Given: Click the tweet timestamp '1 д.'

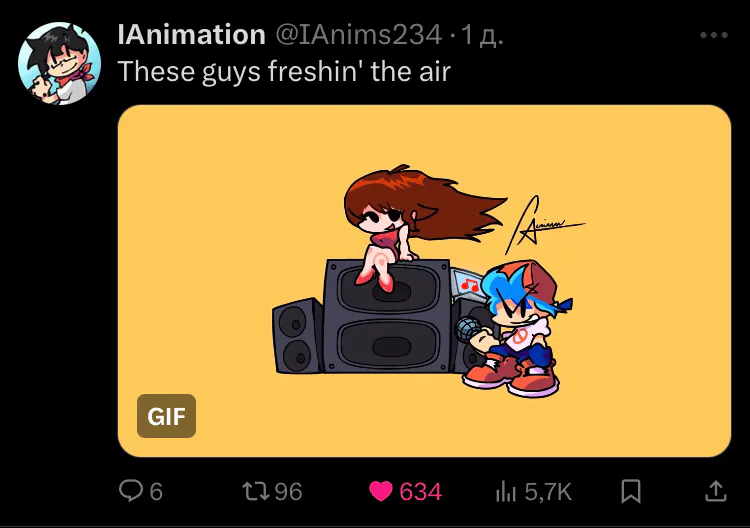Looking at the screenshot, I should (x=482, y=35).
